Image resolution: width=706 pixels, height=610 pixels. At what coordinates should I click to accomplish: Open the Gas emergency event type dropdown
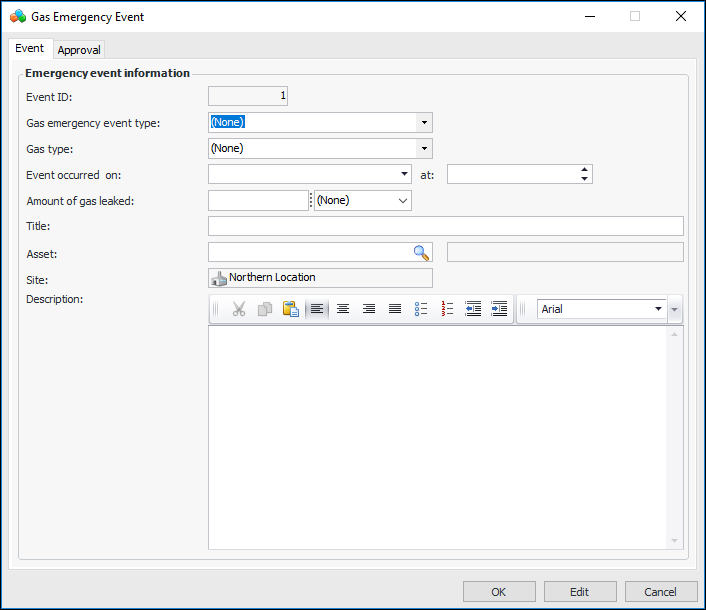click(424, 122)
